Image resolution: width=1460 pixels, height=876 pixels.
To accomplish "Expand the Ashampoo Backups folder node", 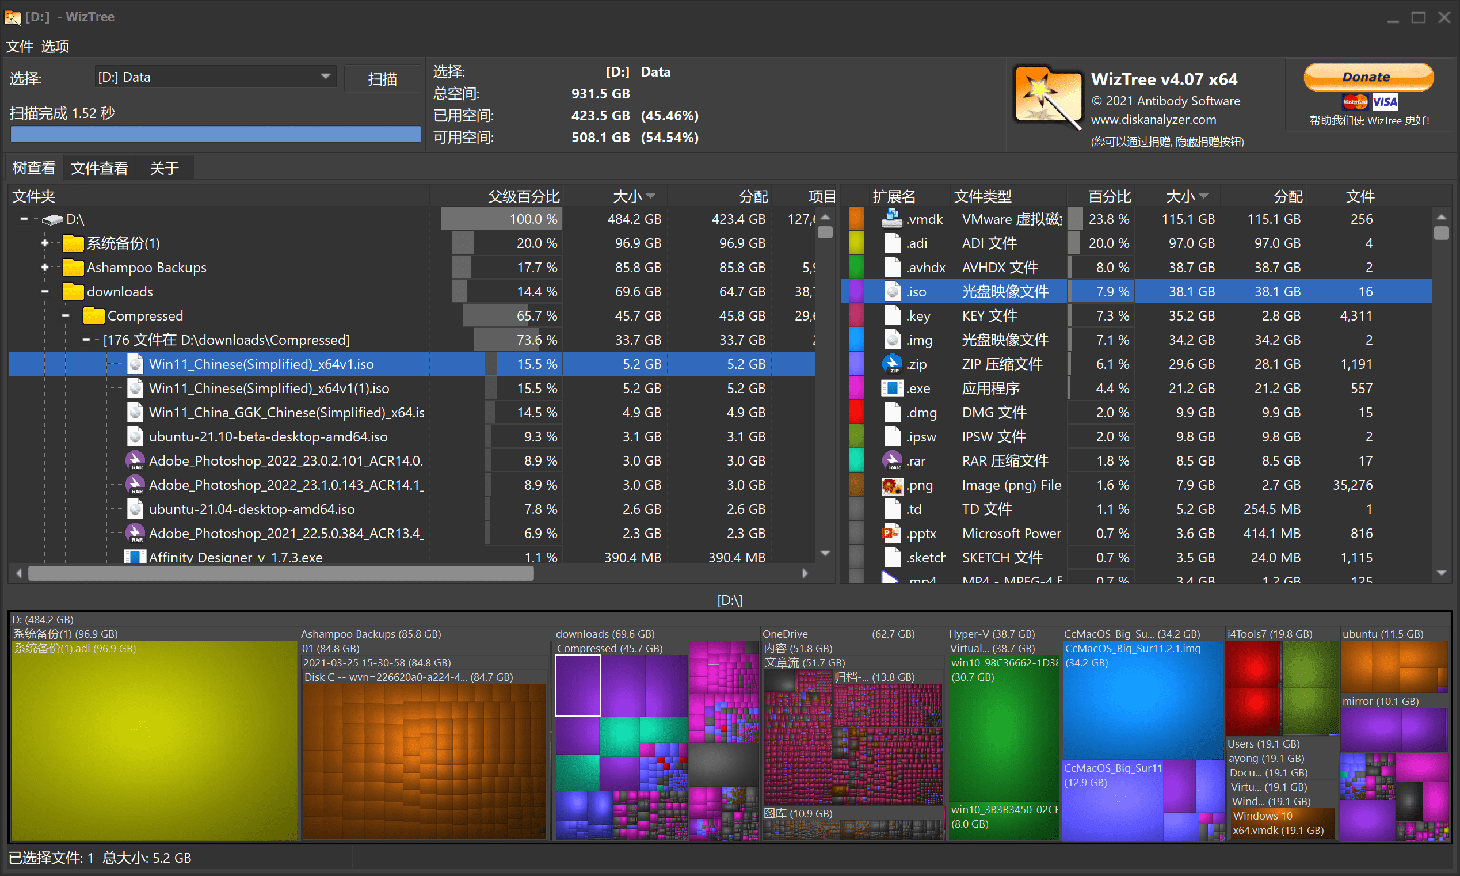I will [44, 267].
